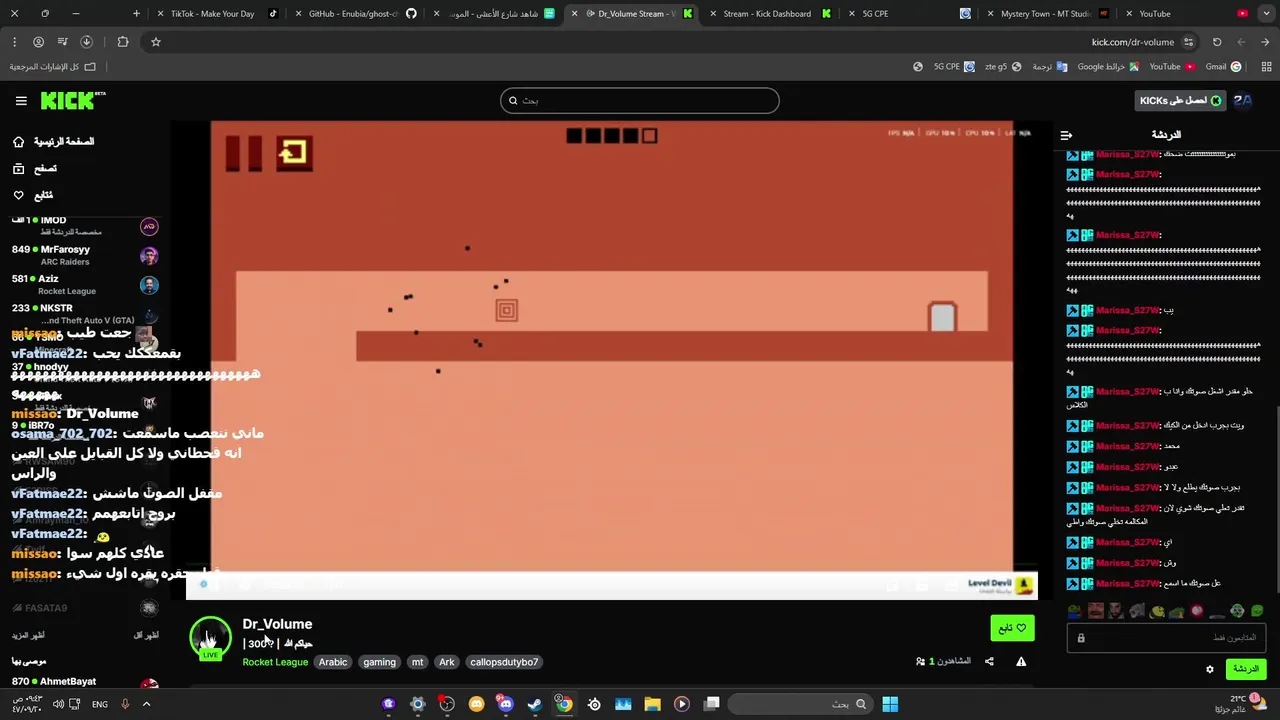Open browser extensions puzzle icon

[123, 42]
